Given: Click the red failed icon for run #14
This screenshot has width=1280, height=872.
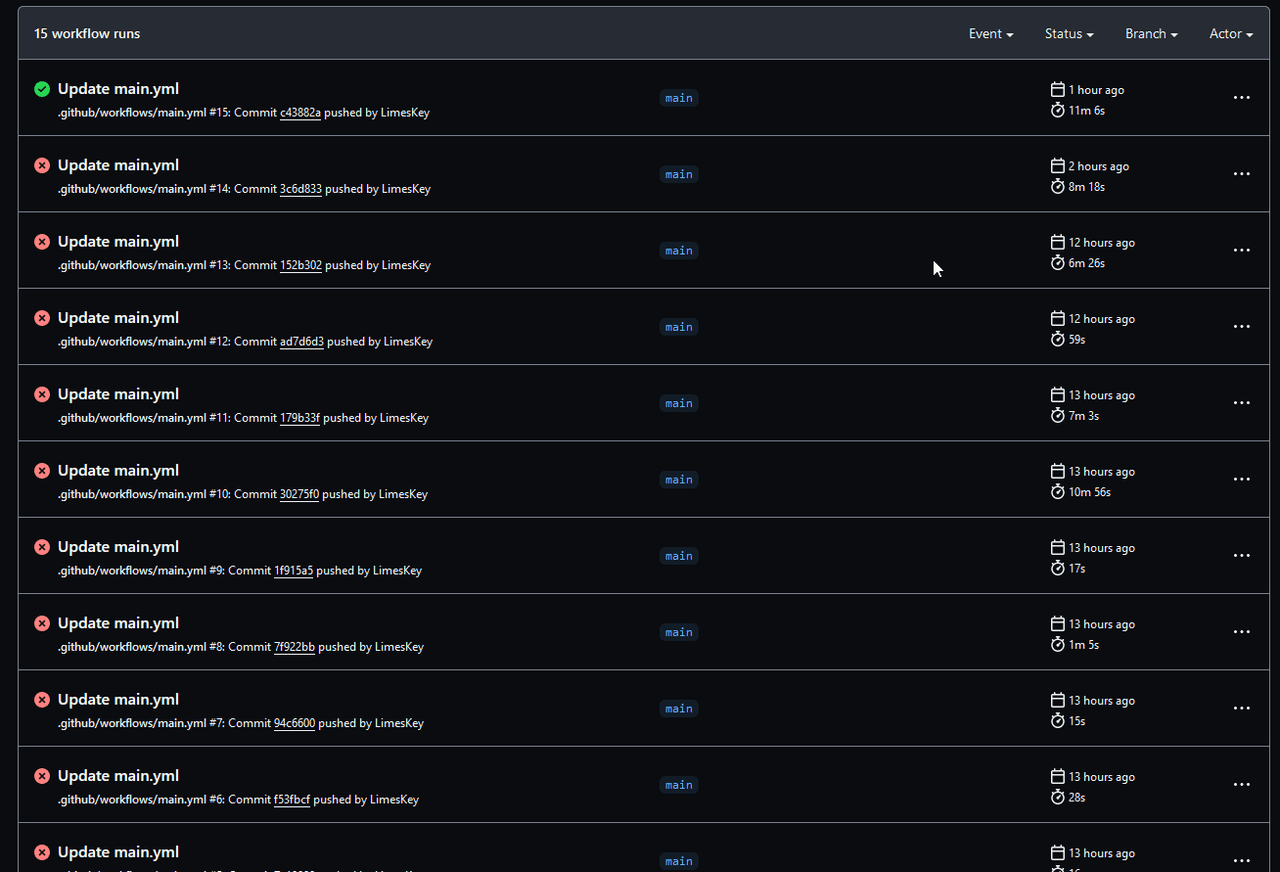Looking at the screenshot, I should coord(42,165).
